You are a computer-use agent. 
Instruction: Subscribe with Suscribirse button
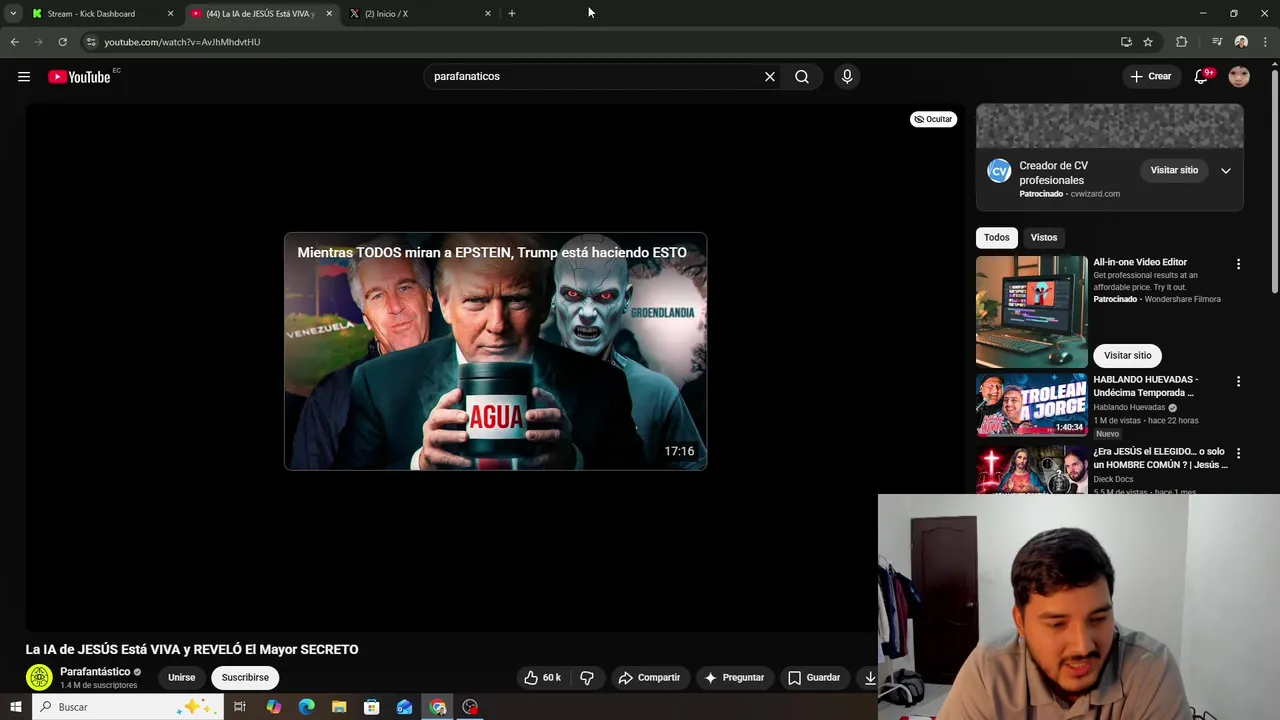pos(245,677)
